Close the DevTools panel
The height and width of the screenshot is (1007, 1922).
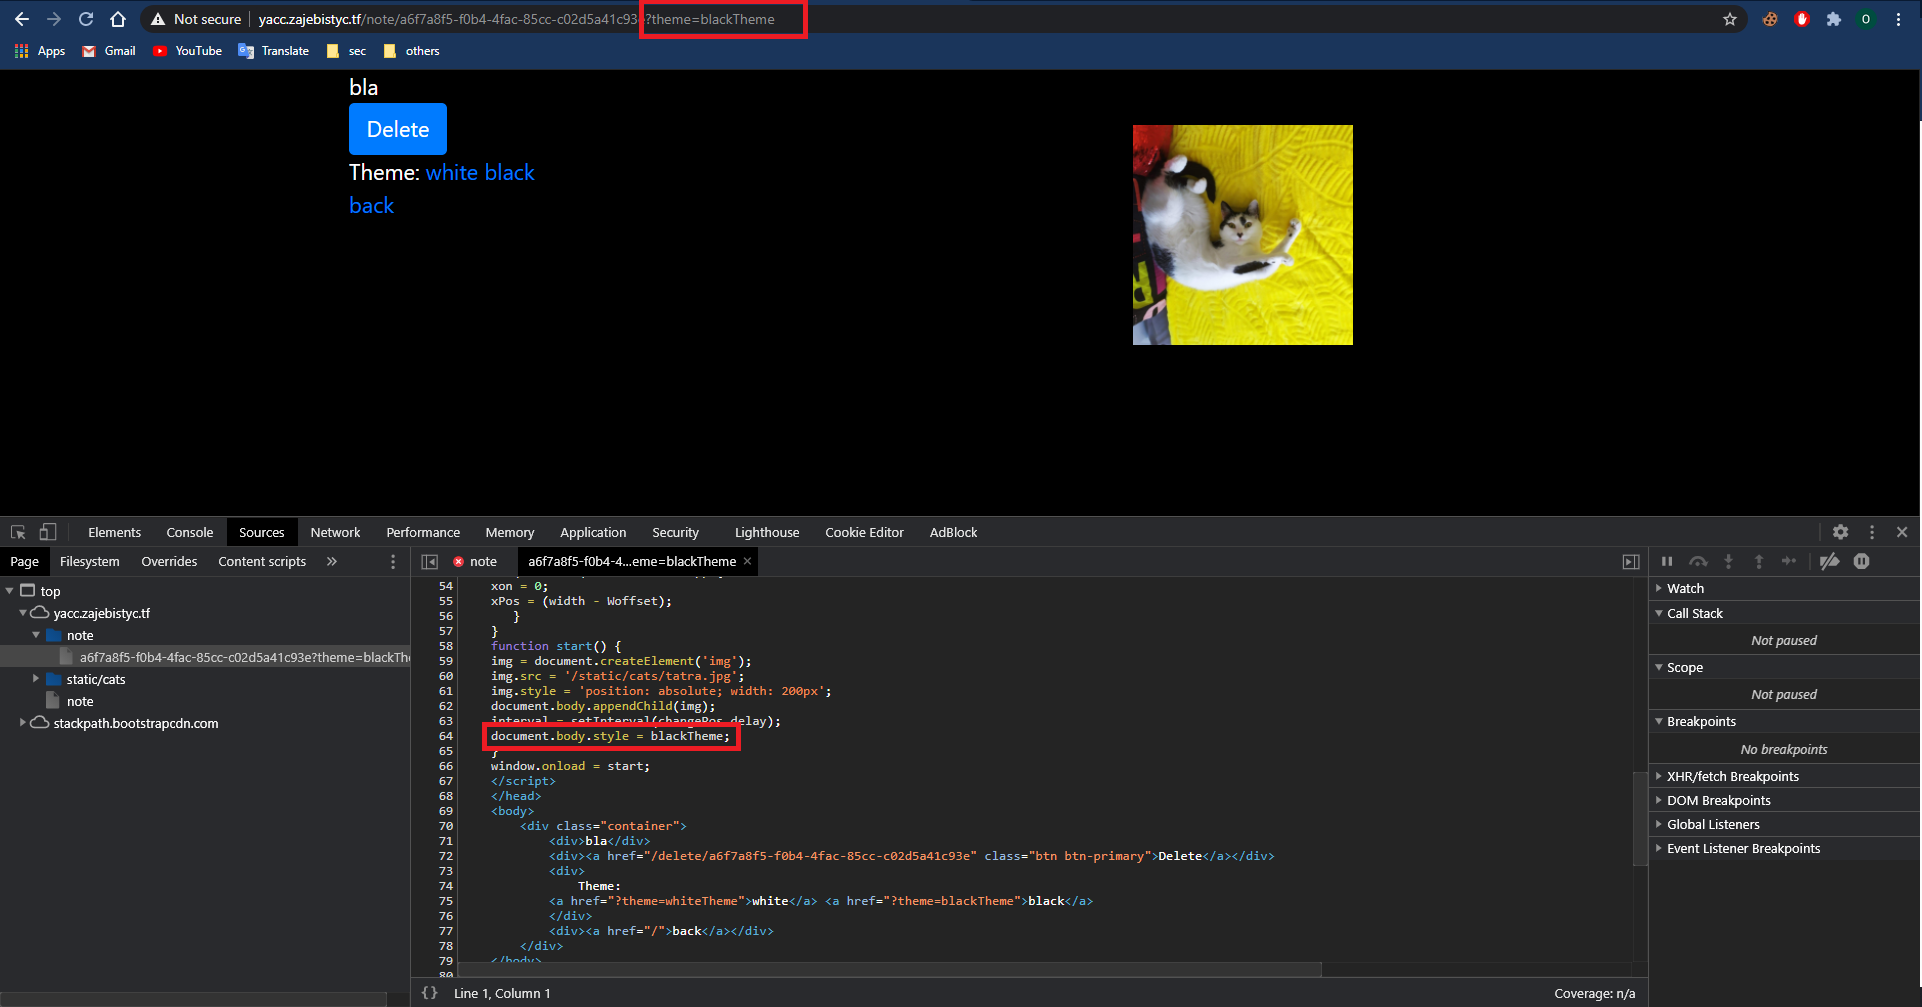click(1902, 532)
